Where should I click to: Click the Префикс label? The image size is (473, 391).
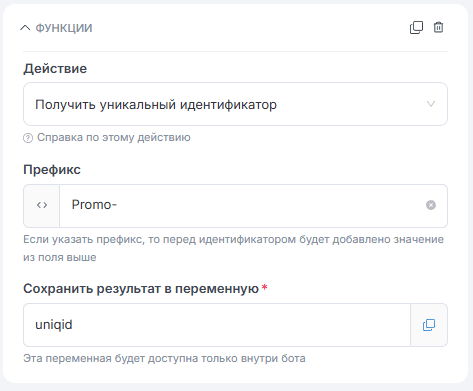click(52, 170)
